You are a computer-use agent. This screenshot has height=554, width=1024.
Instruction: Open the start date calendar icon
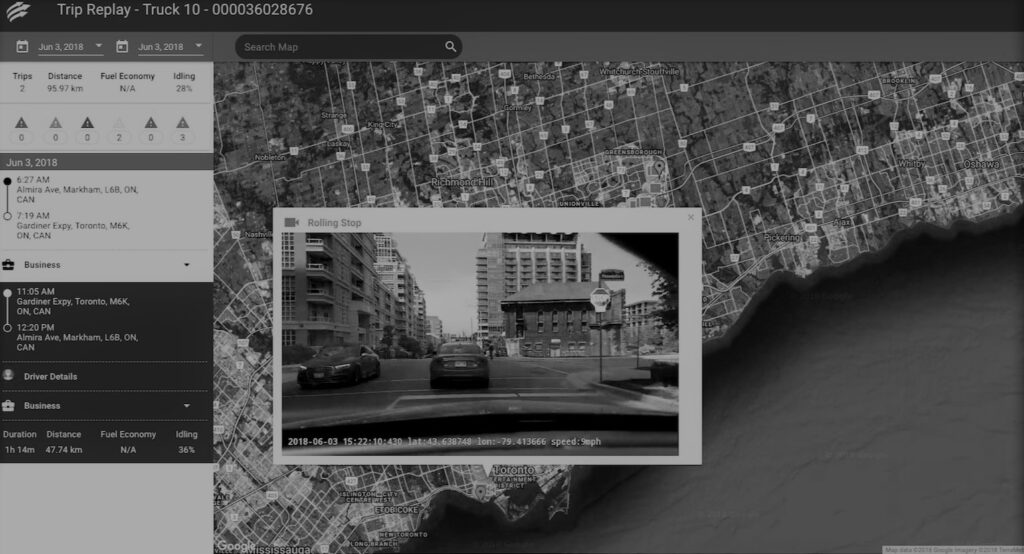click(22, 47)
